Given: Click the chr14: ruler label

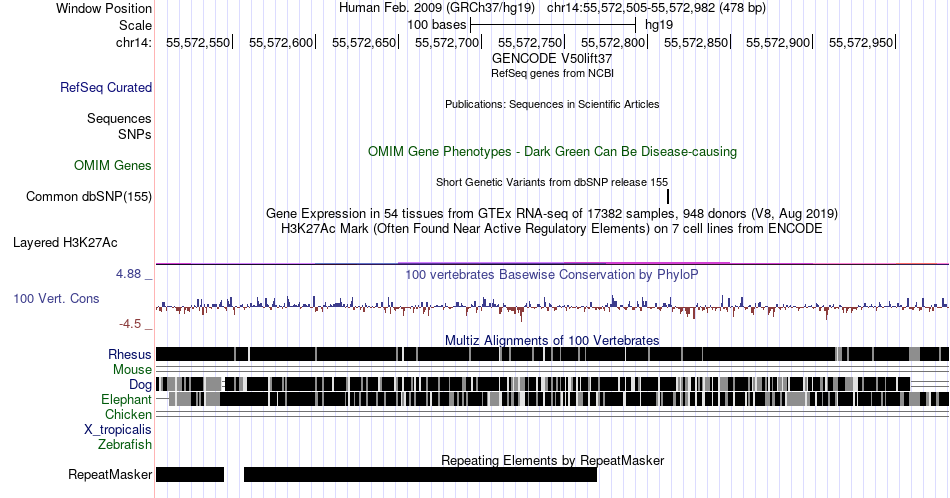Looking at the screenshot, I should tap(133, 42).
